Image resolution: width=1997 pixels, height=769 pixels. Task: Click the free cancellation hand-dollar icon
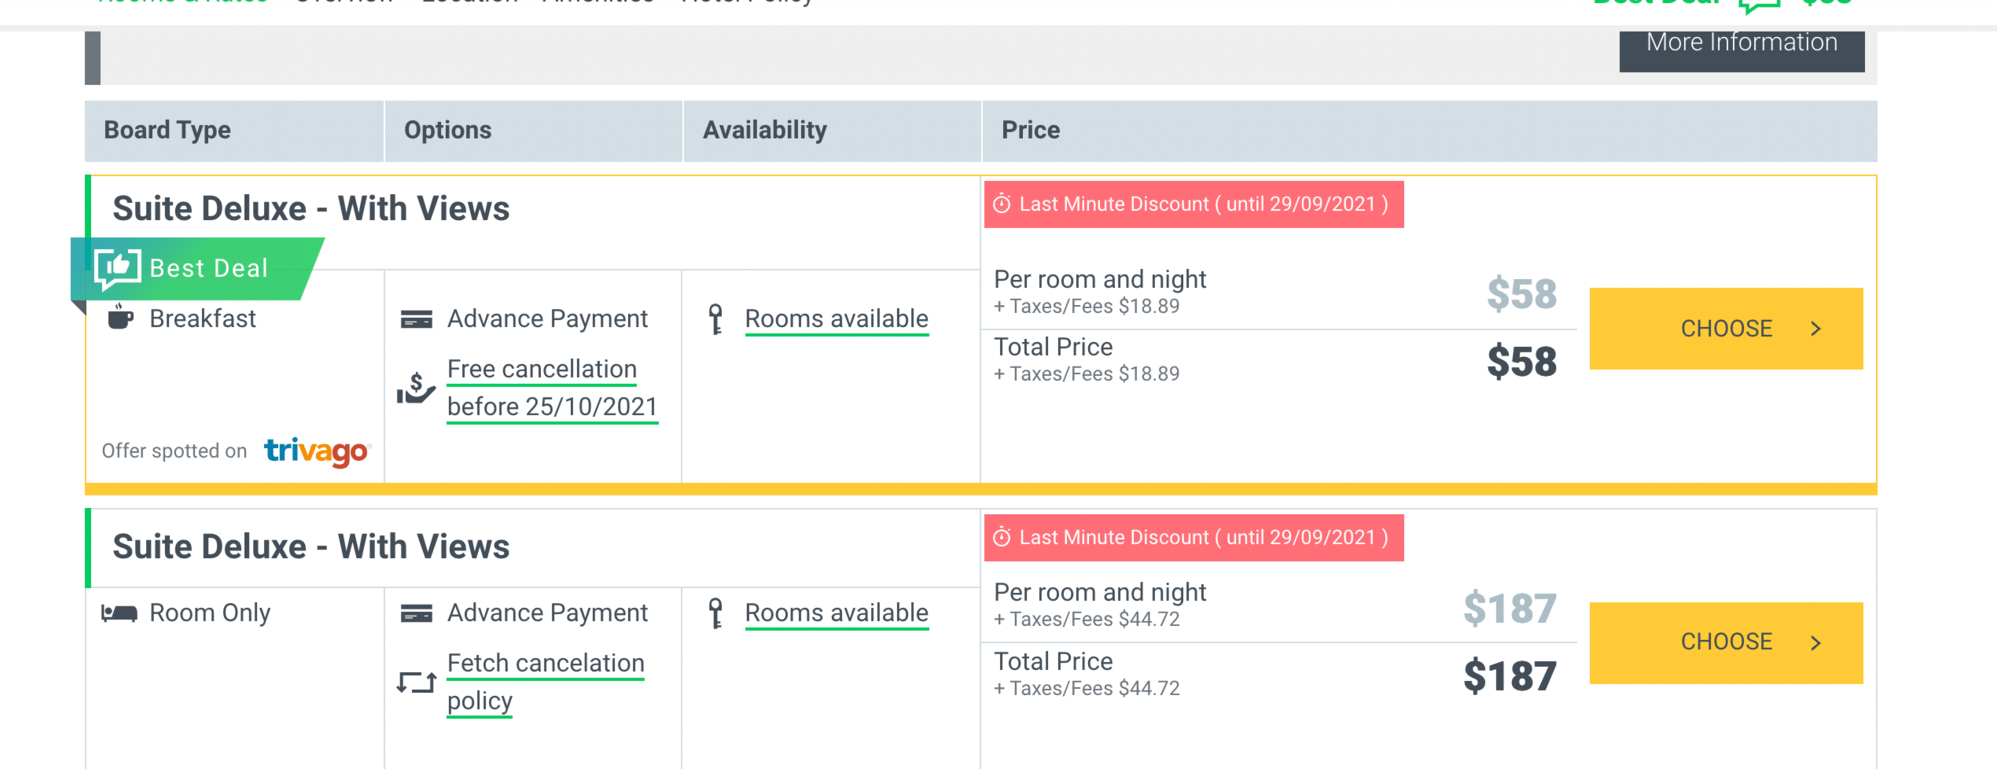point(416,388)
